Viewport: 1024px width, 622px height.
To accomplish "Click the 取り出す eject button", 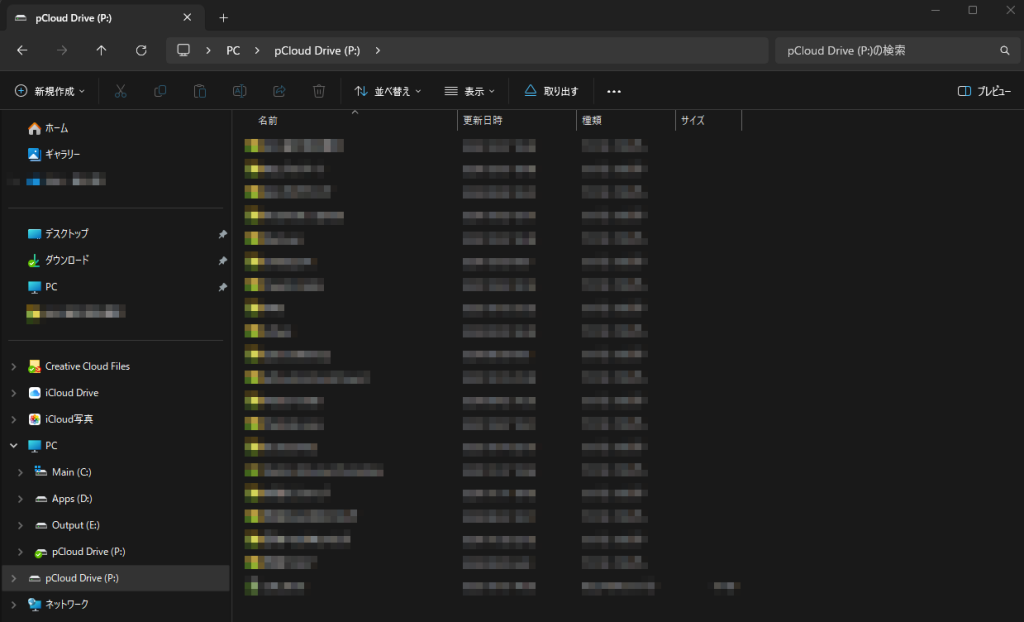I will pos(551,91).
